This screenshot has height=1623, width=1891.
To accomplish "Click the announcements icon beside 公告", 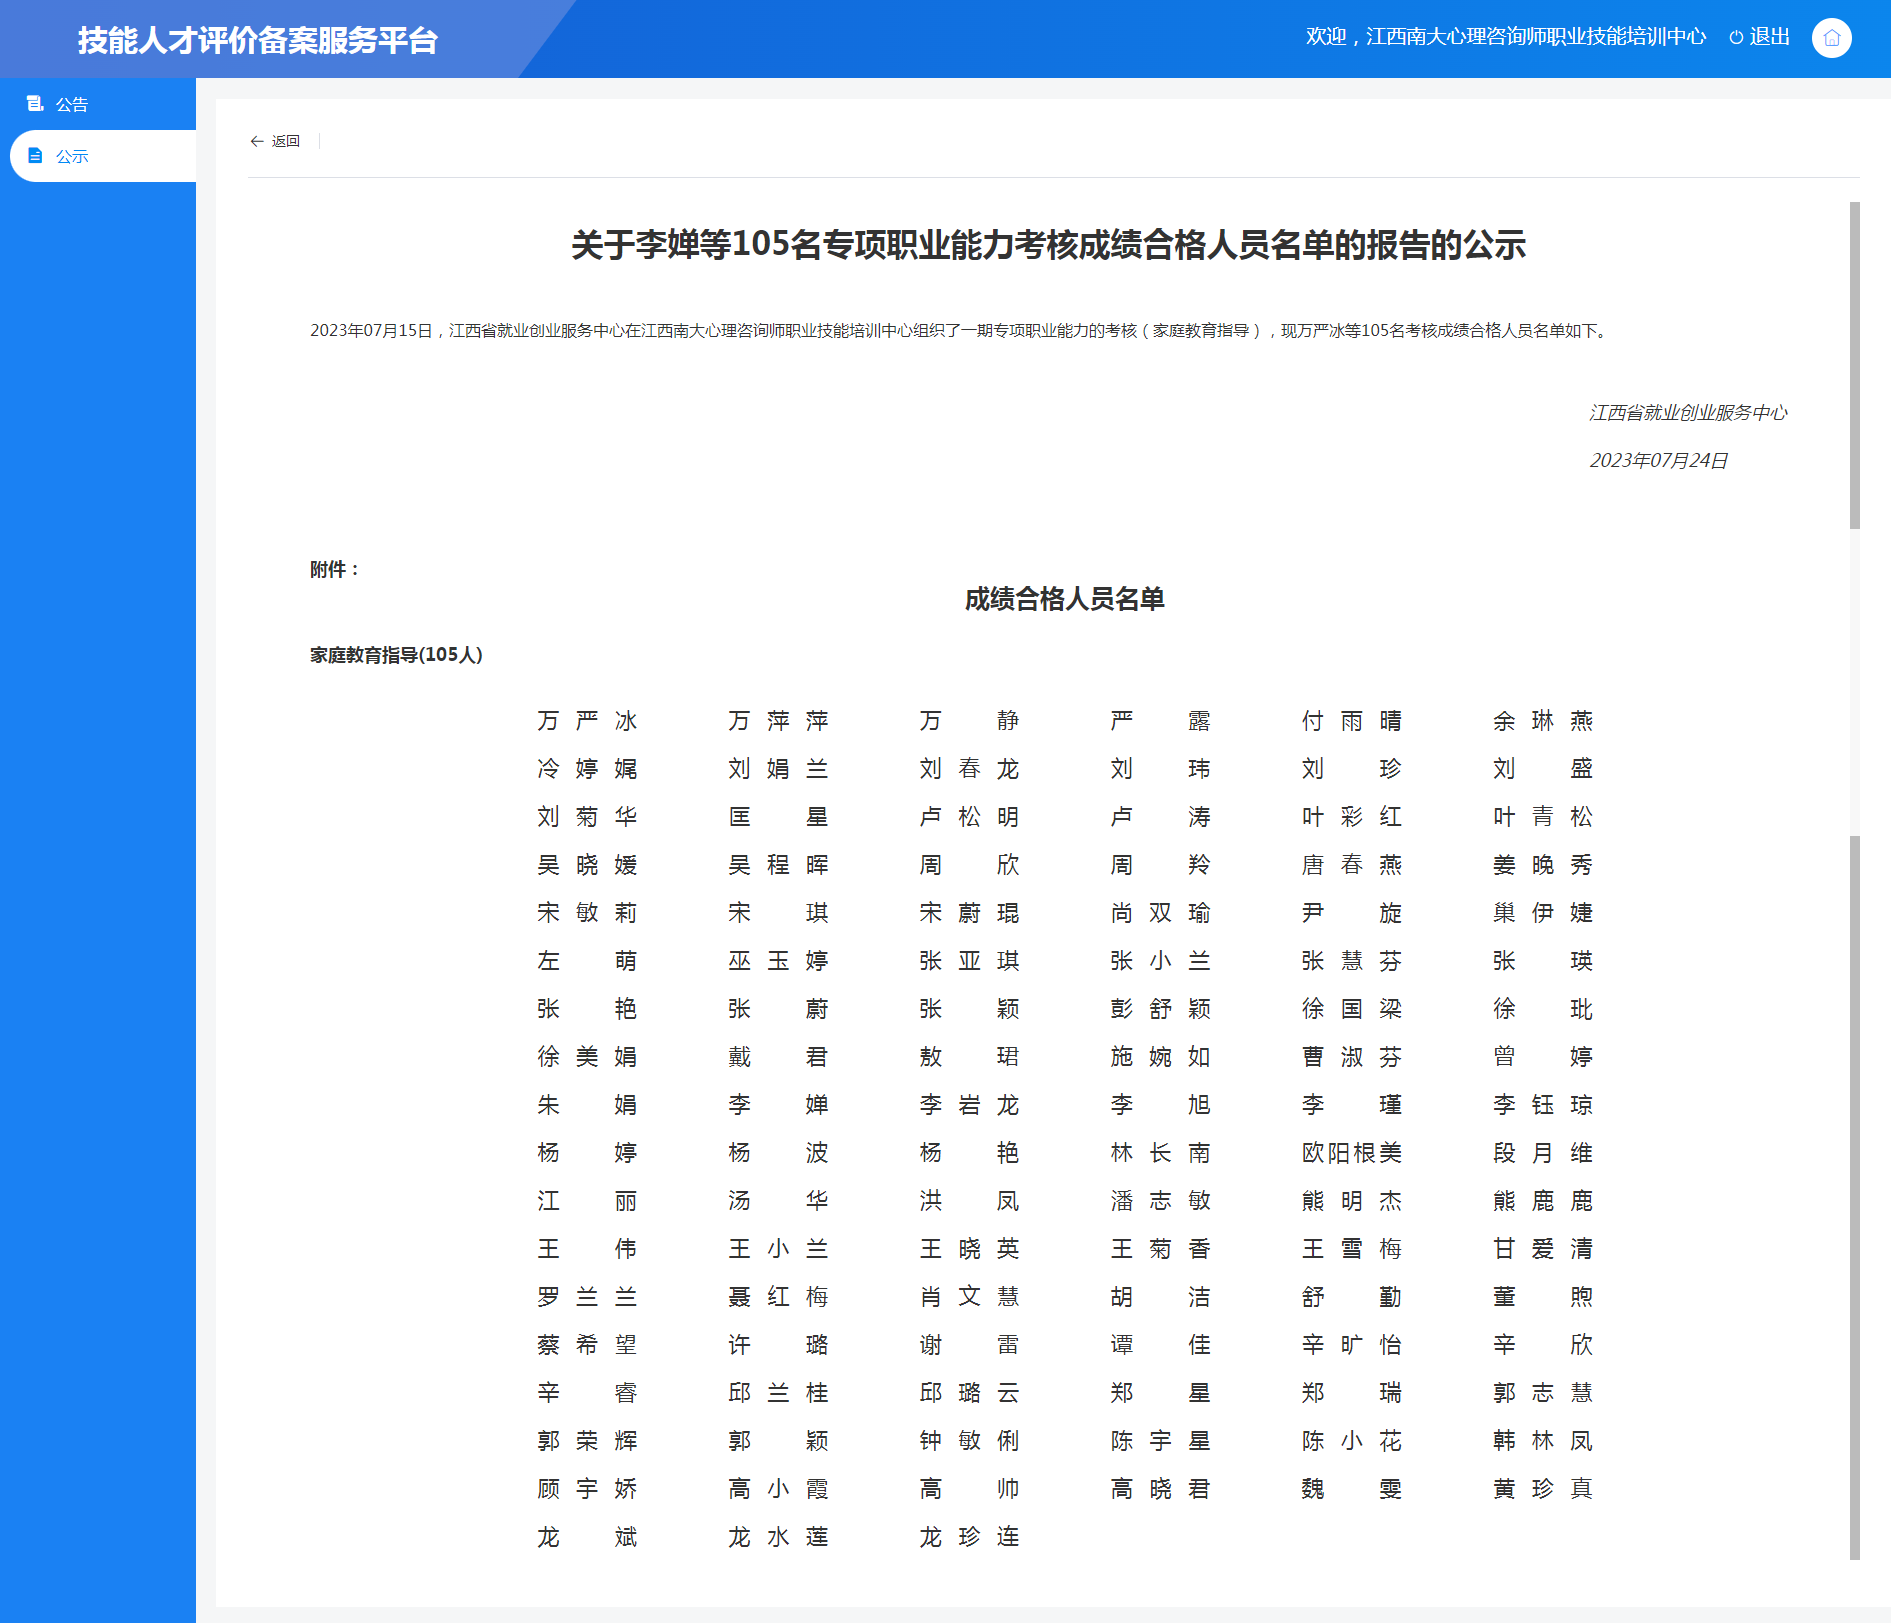I will click(36, 103).
